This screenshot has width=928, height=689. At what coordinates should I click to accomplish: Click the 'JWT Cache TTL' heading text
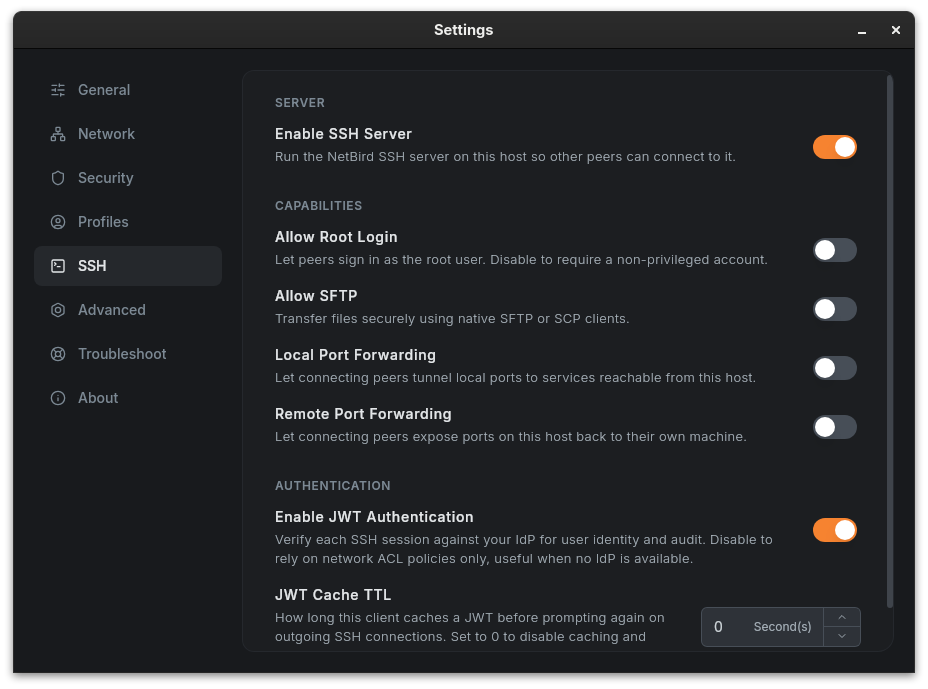click(333, 595)
